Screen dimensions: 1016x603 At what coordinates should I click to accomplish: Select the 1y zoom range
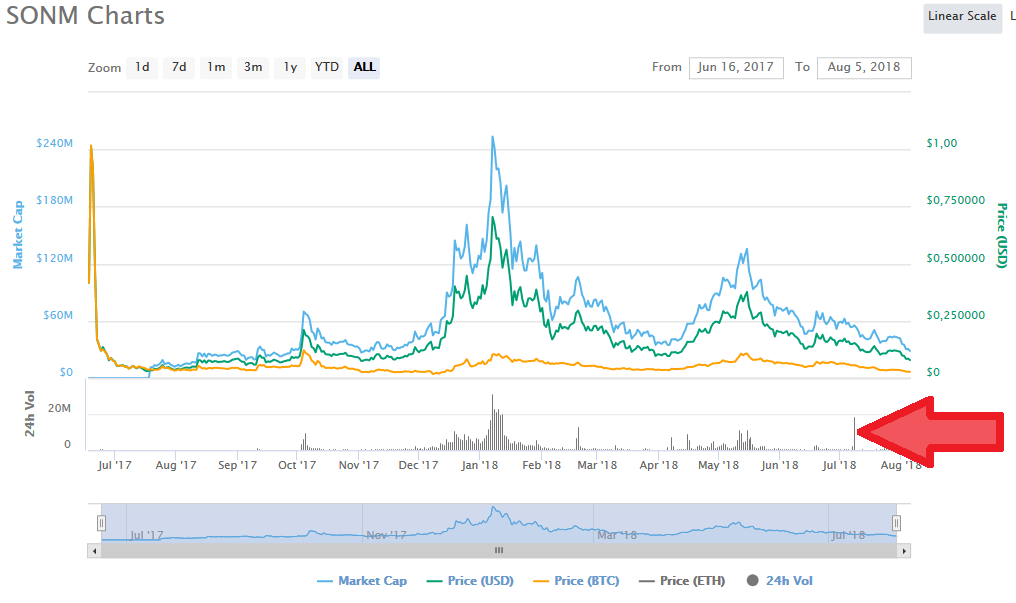[x=290, y=67]
